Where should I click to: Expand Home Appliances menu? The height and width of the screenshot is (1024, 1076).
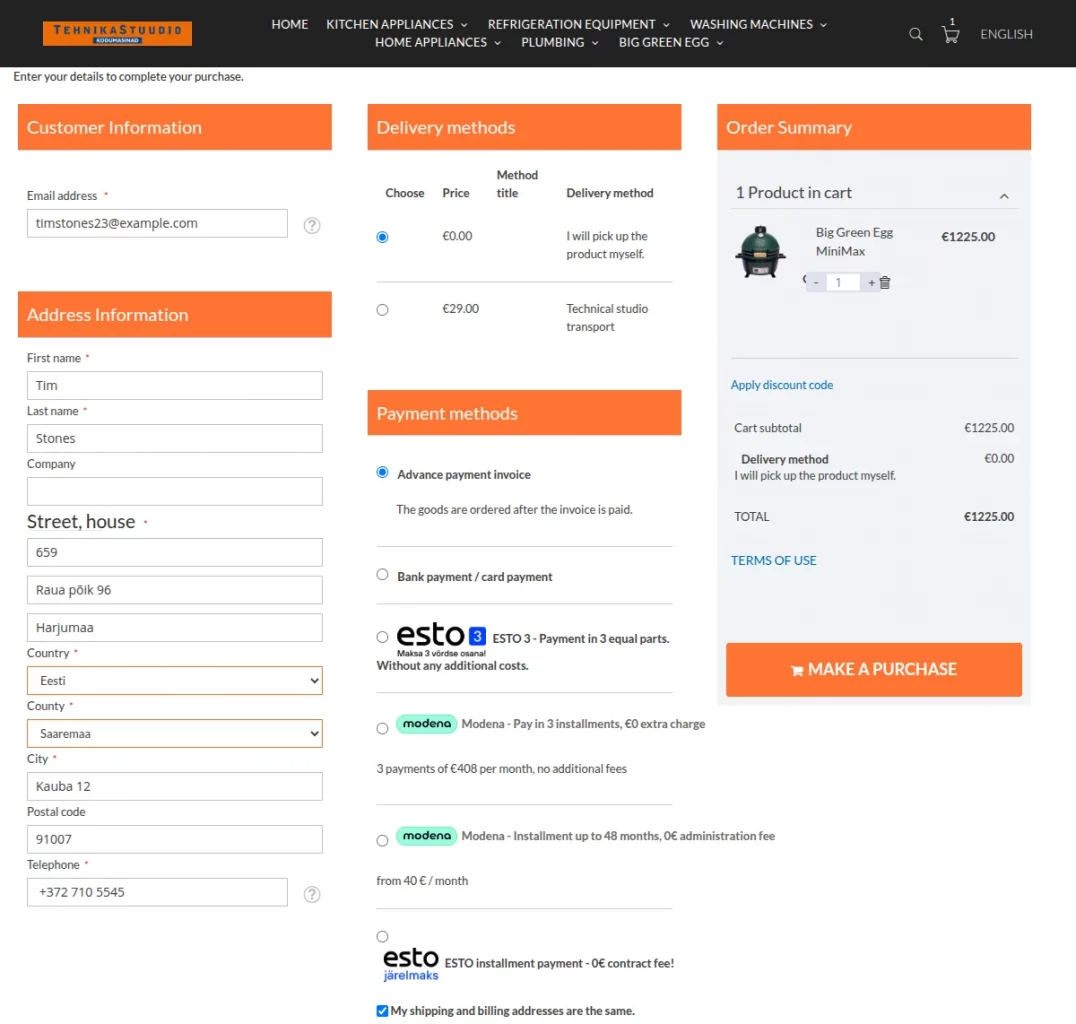coord(438,43)
